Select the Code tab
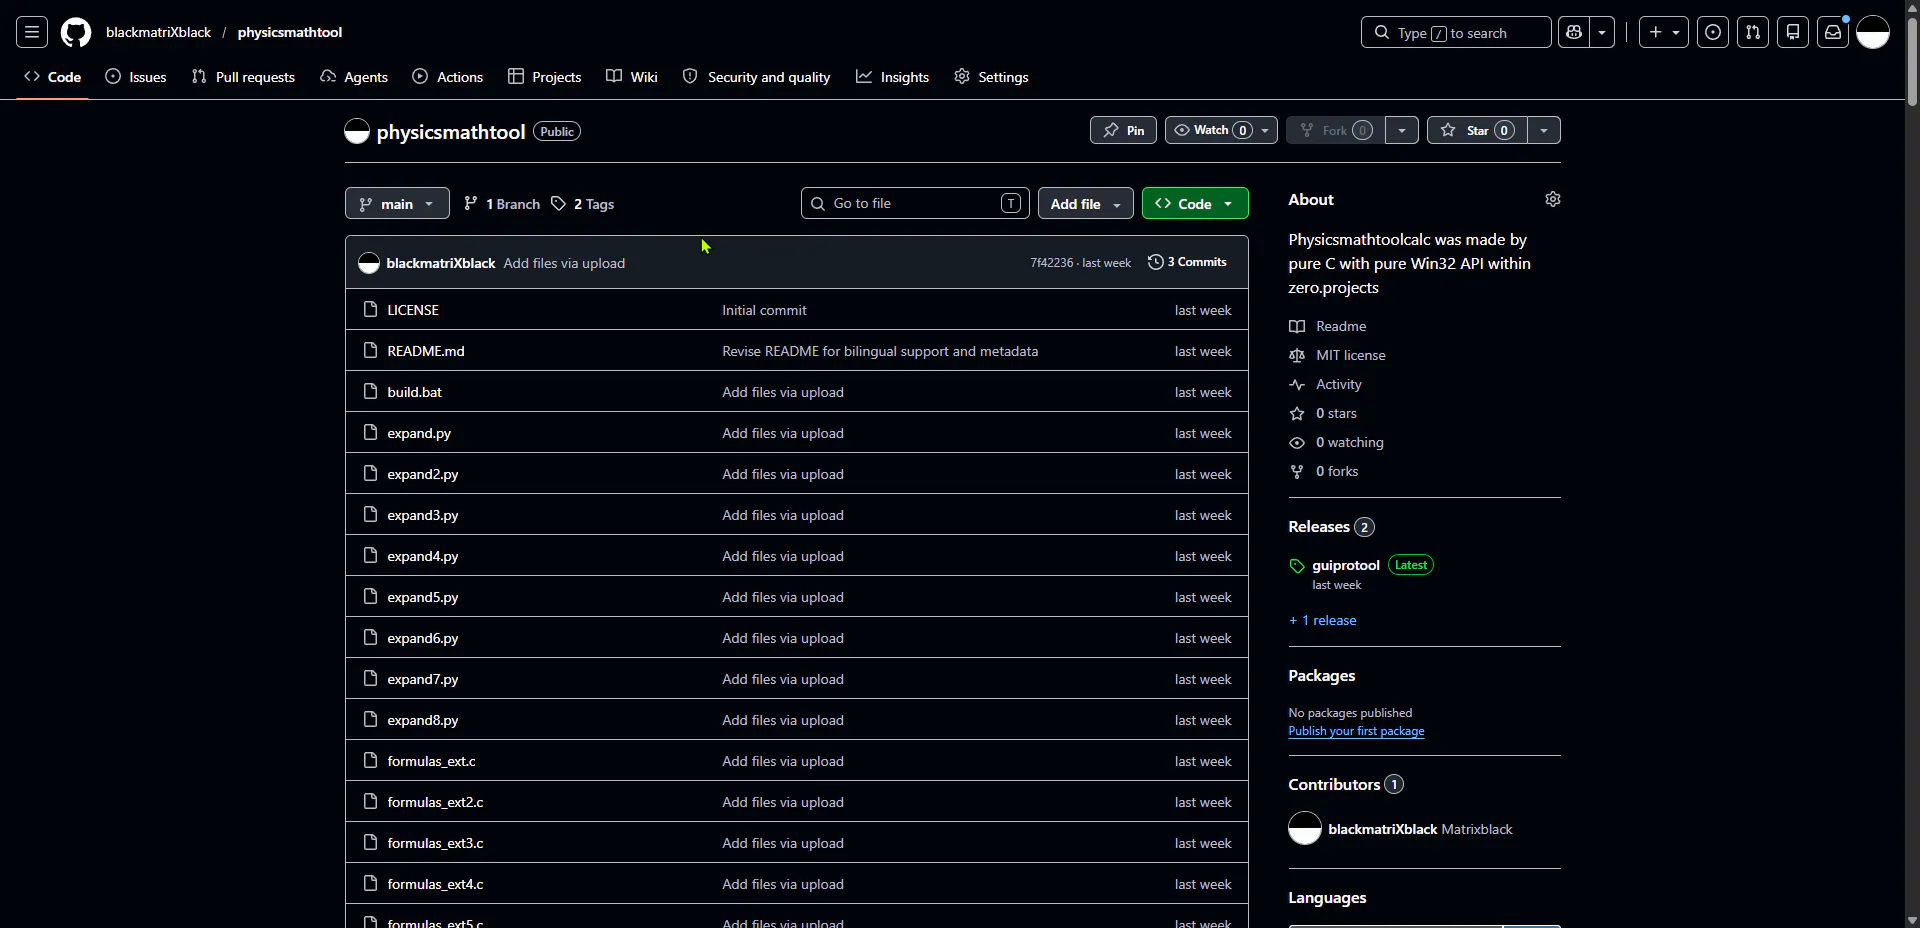 pos(53,77)
